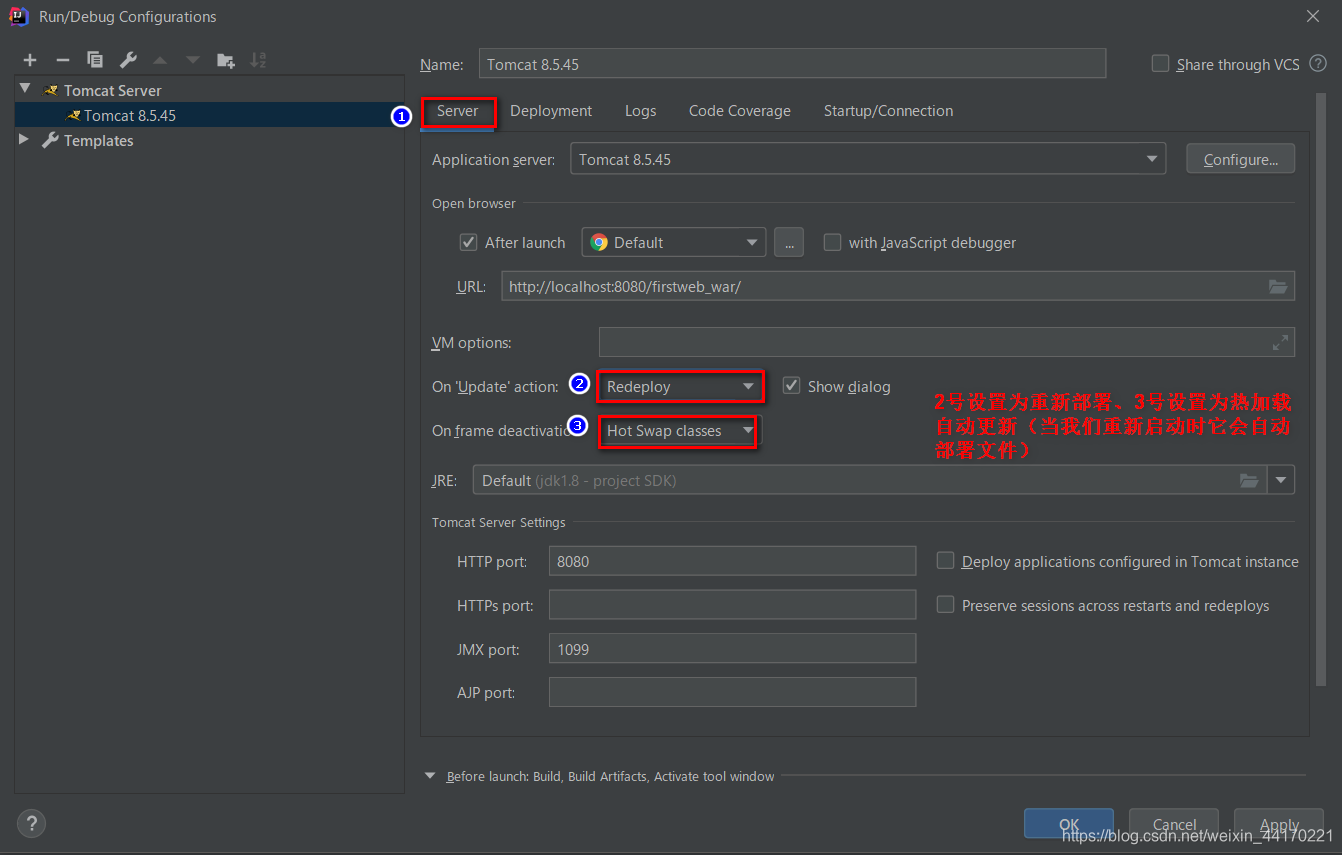Image resolution: width=1342 pixels, height=855 pixels.
Task: Enable Preserve sessions across restarts and redeploys
Action: pos(945,605)
